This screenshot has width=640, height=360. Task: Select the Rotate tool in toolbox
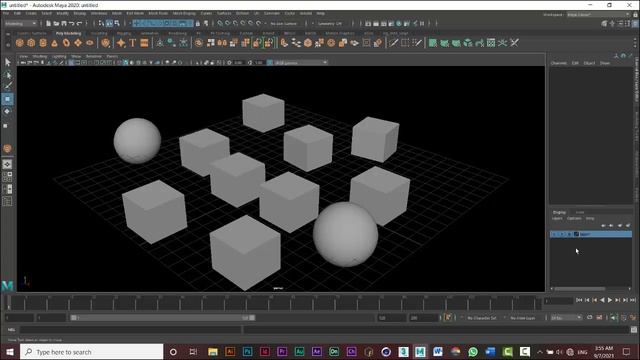tap(7, 111)
